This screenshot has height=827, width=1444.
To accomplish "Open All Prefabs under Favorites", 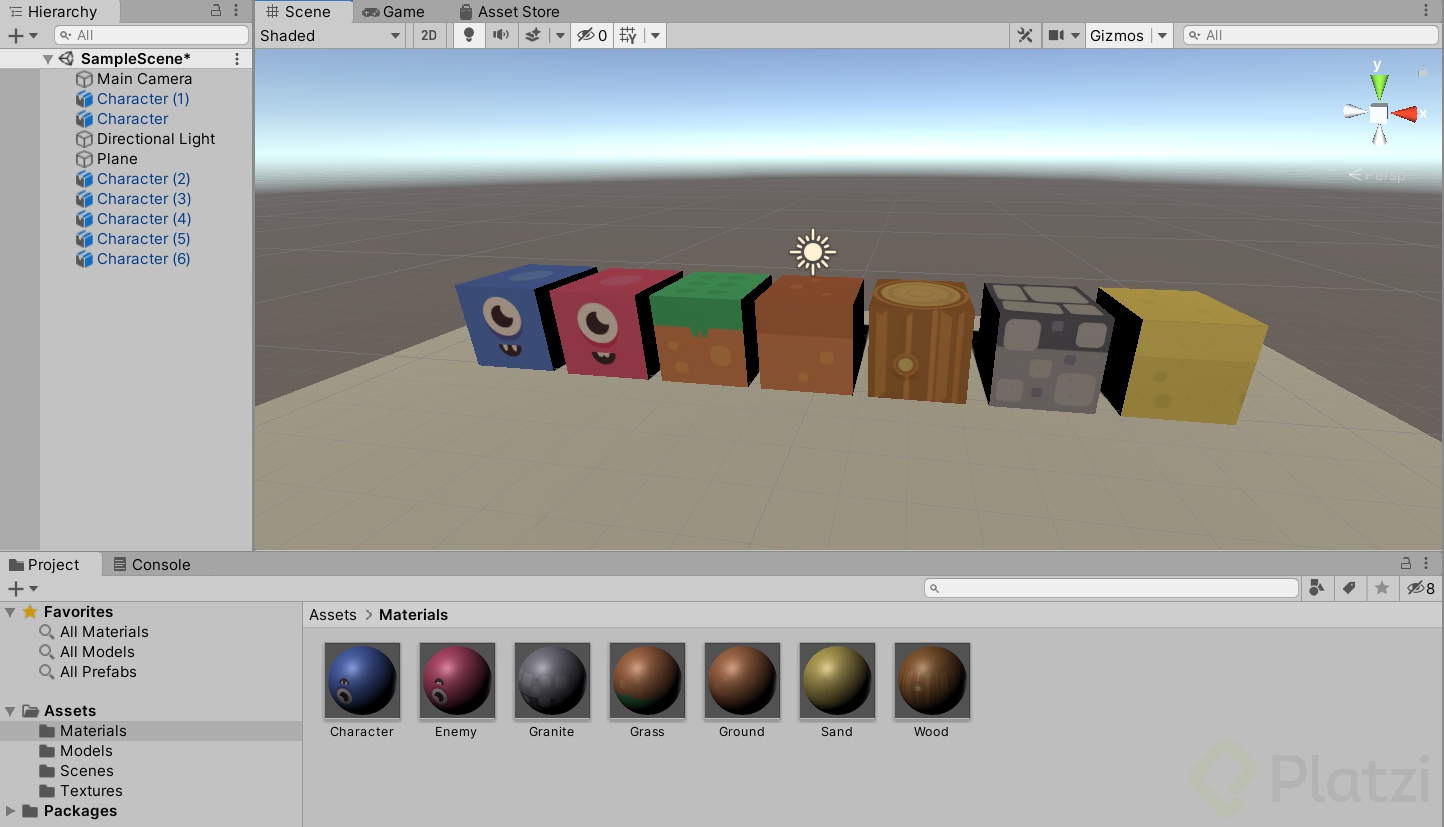I will coord(98,672).
